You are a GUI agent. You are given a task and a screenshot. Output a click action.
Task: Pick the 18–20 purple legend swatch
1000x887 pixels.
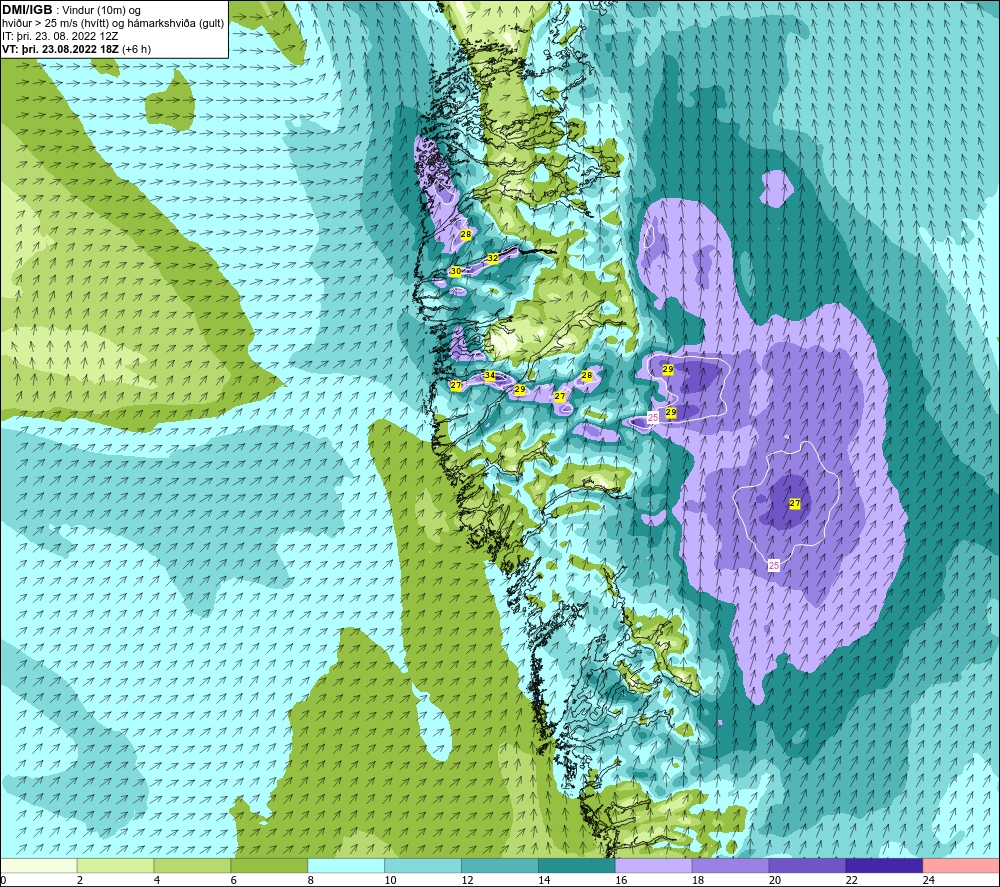730,865
